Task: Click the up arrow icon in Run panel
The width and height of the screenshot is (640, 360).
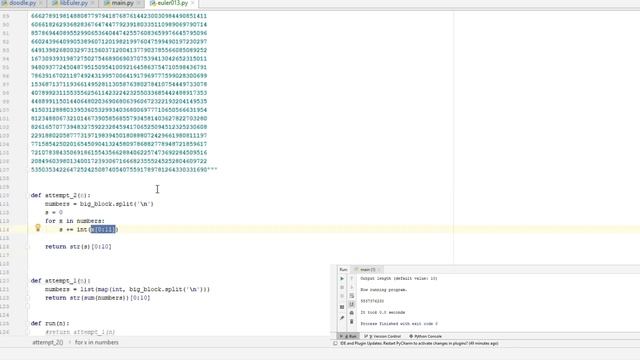Action: pos(351,278)
